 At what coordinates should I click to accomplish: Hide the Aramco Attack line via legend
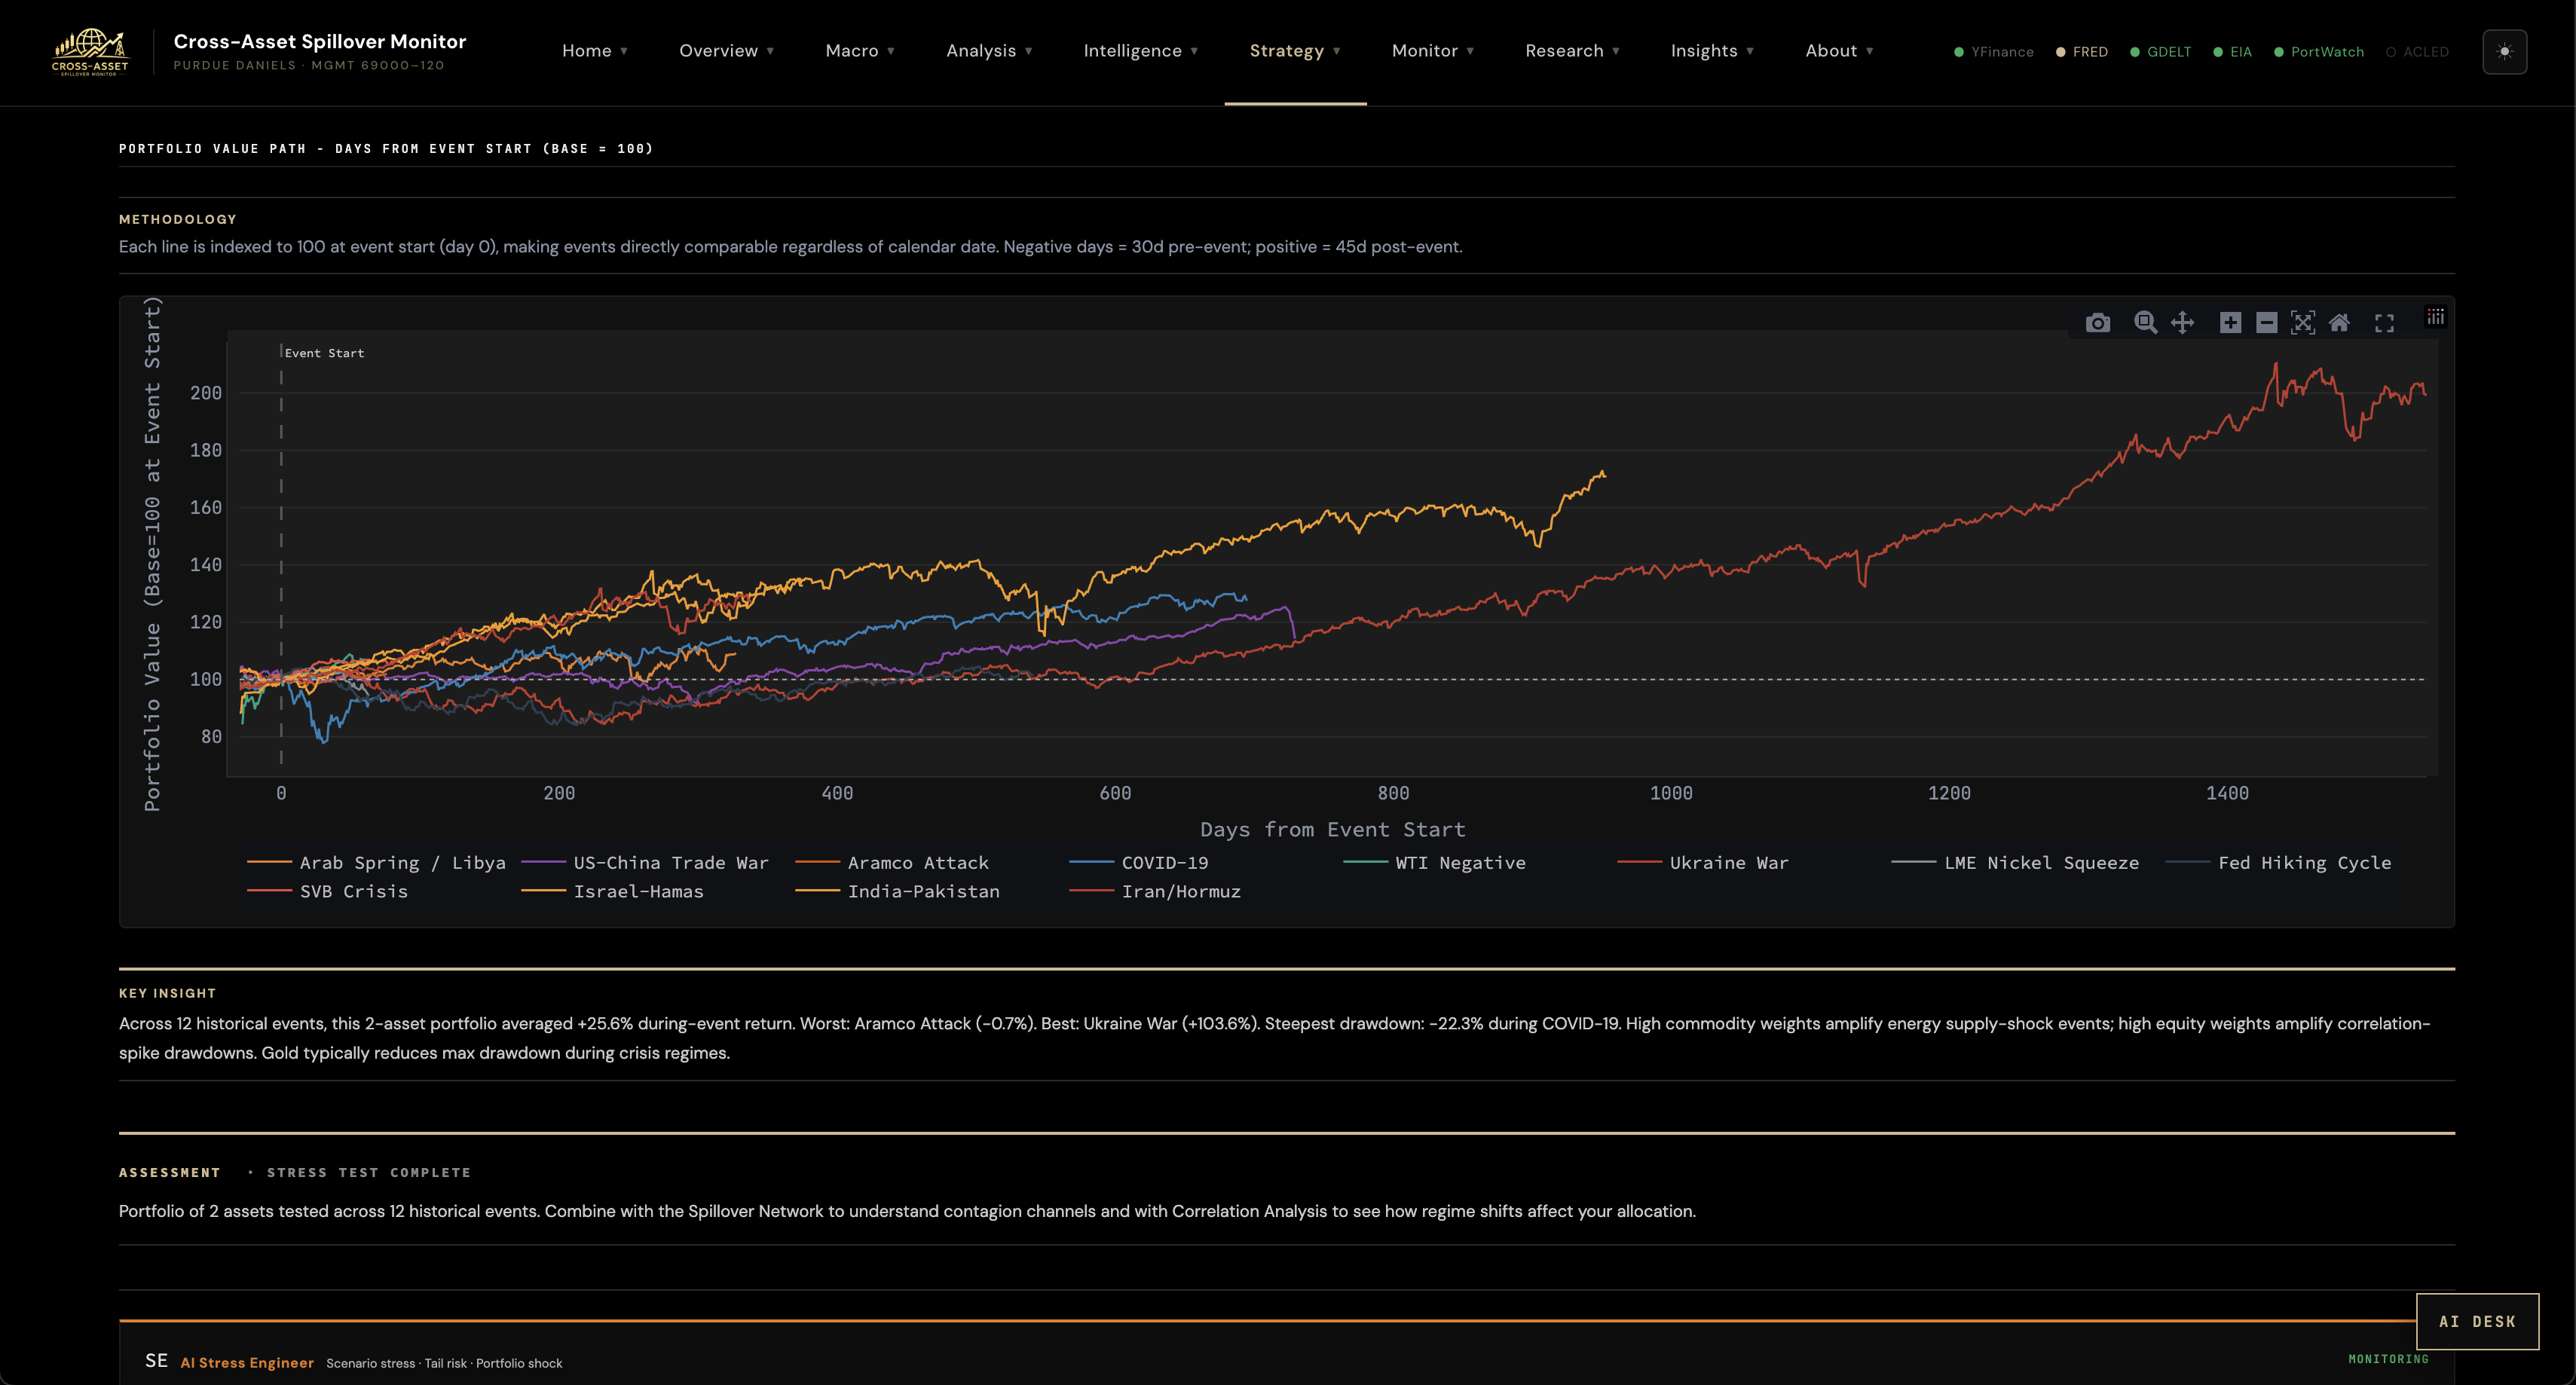[892, 862]
